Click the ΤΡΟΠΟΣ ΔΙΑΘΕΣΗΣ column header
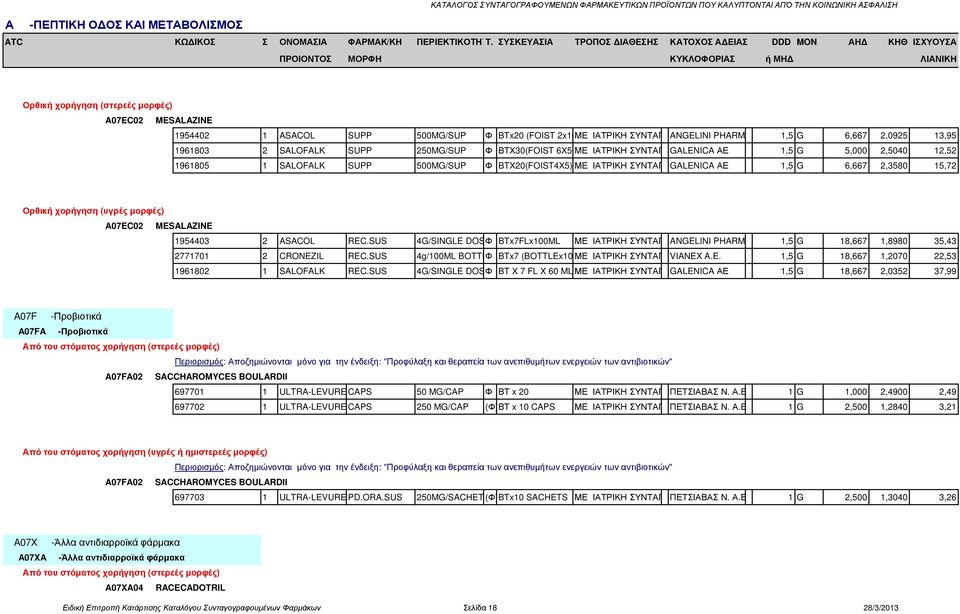 tap(616, 42)
